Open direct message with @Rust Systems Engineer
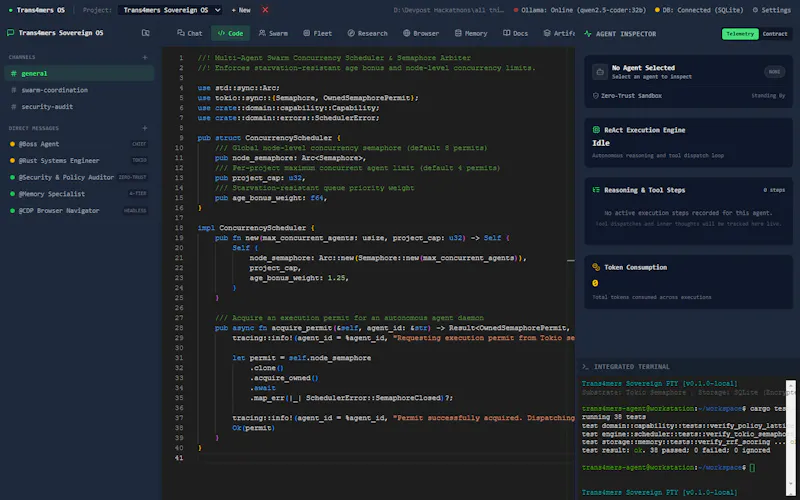This screenshot has height=500, width=800. [79, 160]
